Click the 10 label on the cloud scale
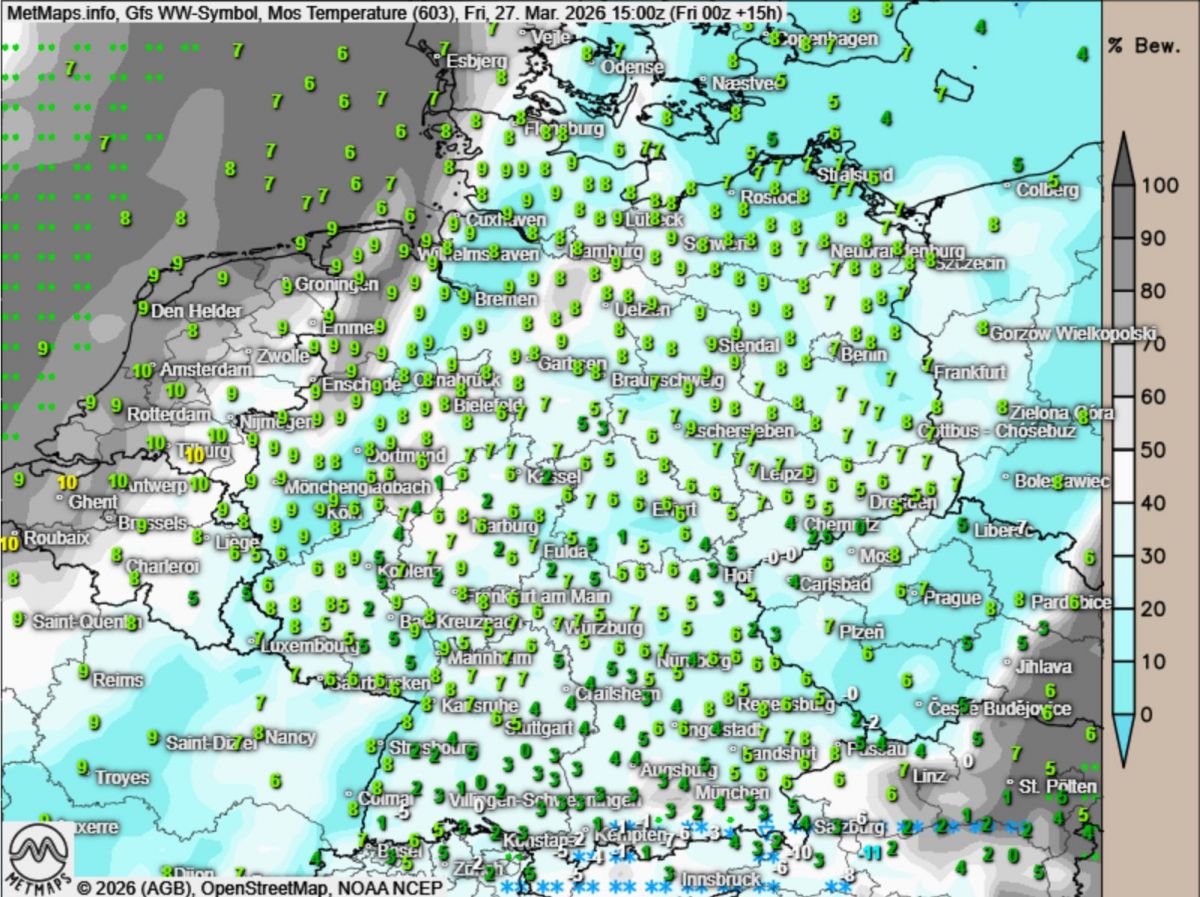Screen dimensions: 1200x897 1153,661
